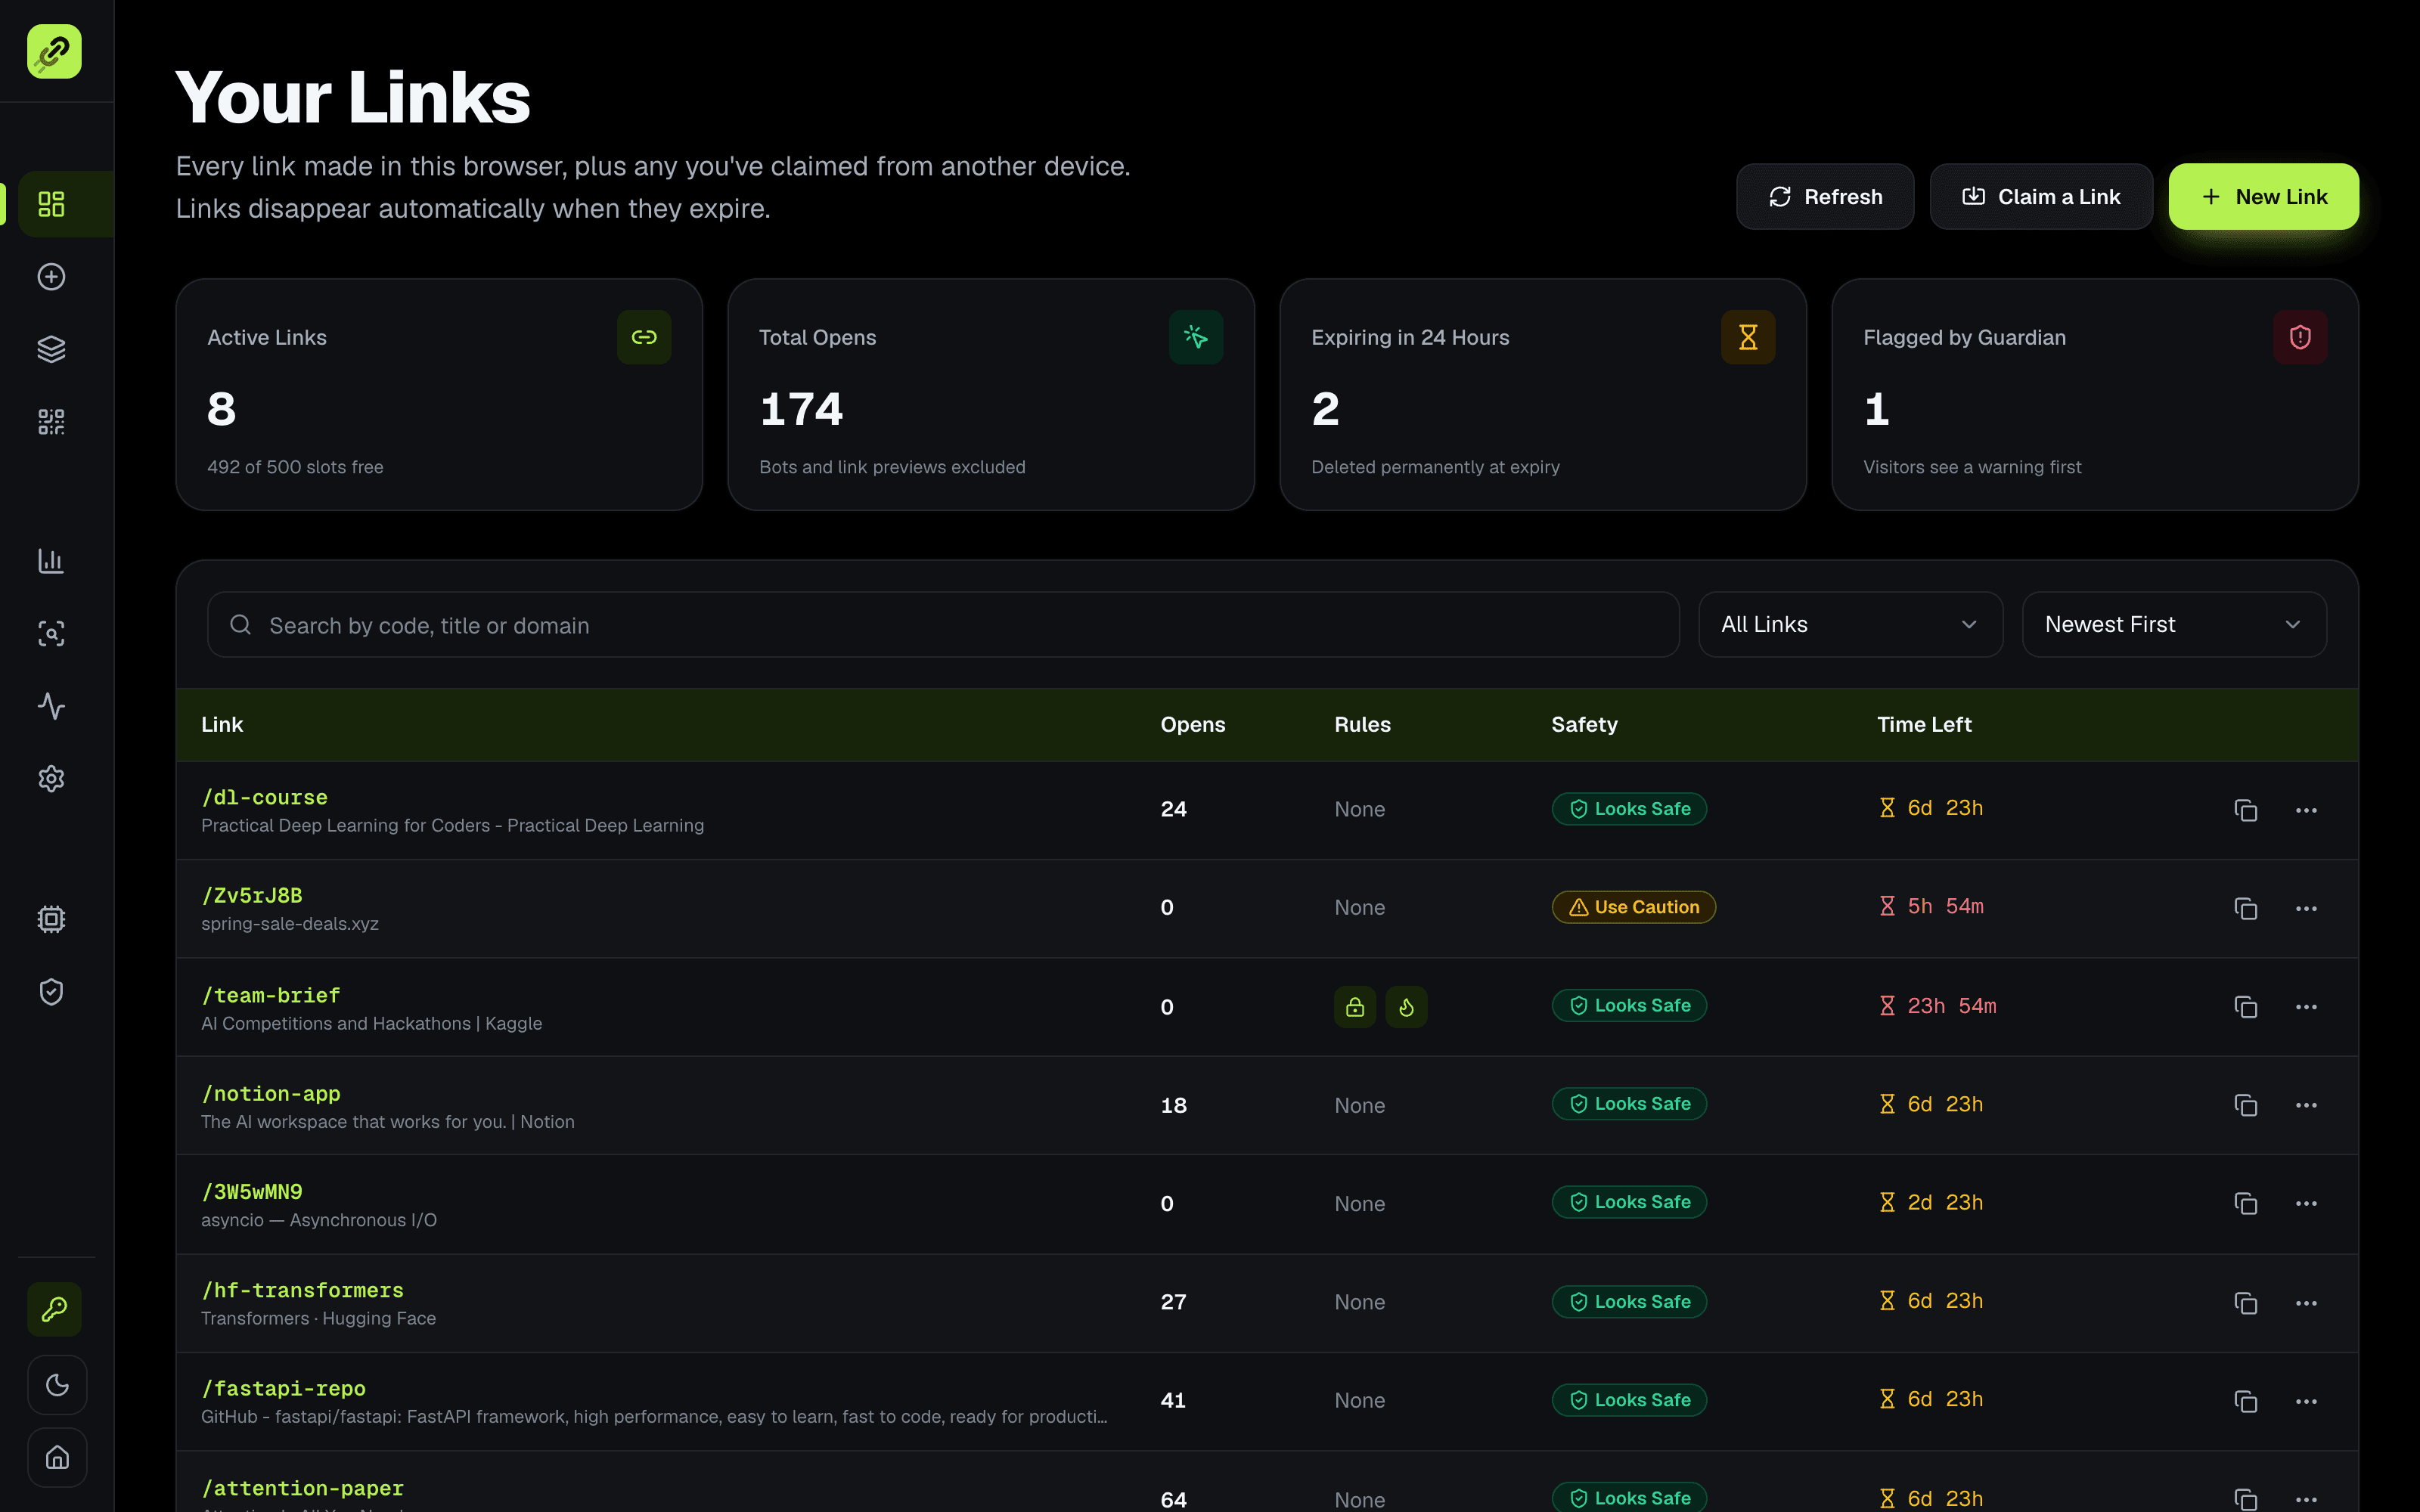Open more options for /fastapi-repo

[x=2306, y=1401]
